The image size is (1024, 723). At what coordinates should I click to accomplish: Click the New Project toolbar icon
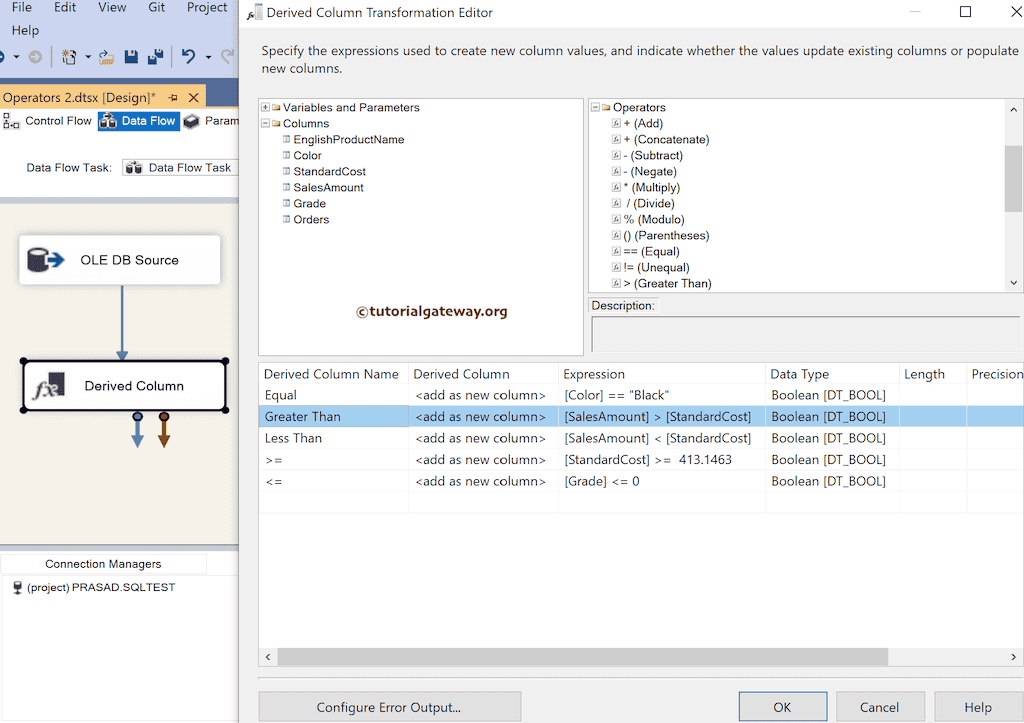pyautogui.click(x=69, y=57)
